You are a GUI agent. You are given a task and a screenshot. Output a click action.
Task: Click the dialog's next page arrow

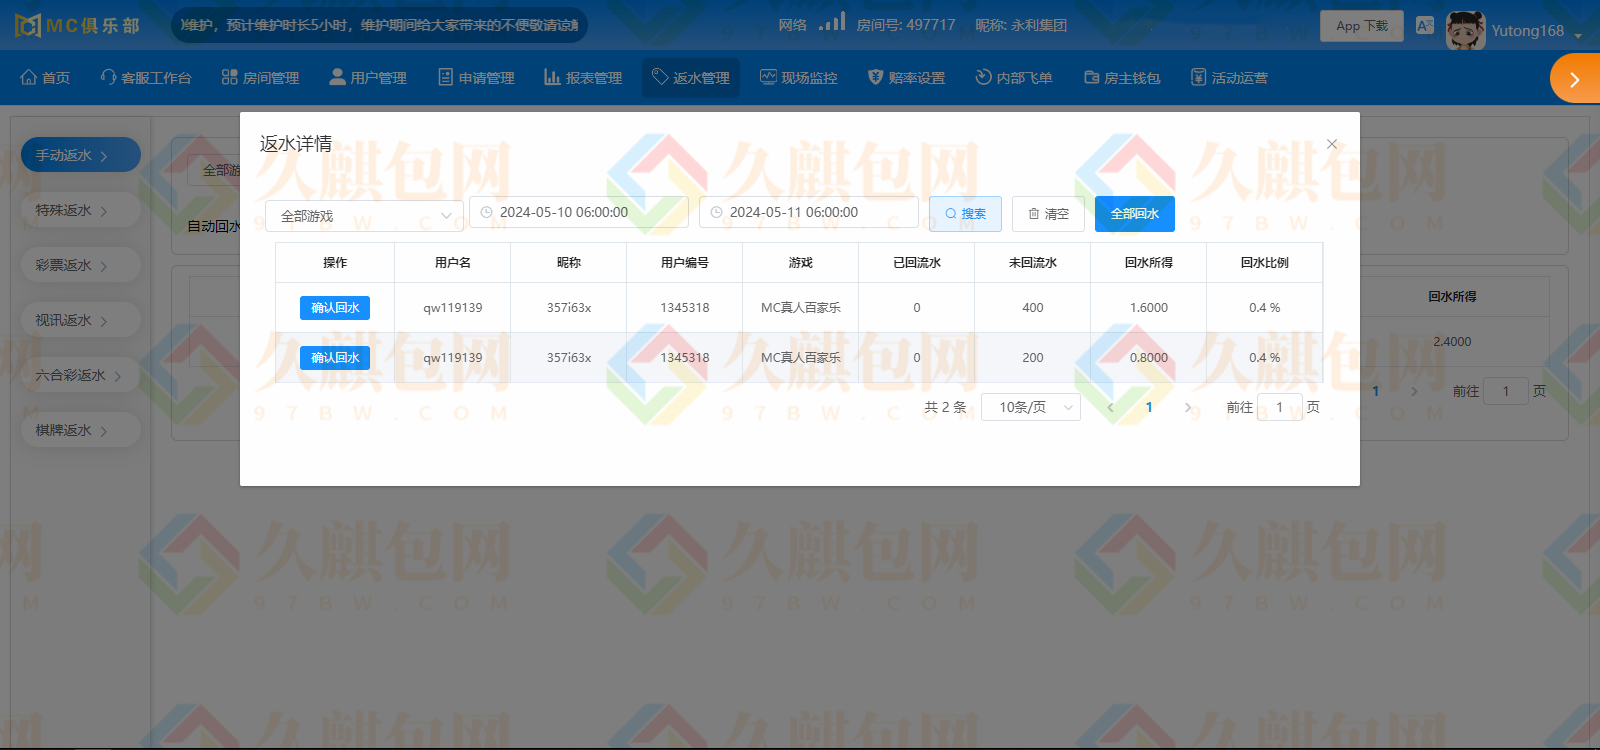pyautogui.click(x=1187, y=407)
